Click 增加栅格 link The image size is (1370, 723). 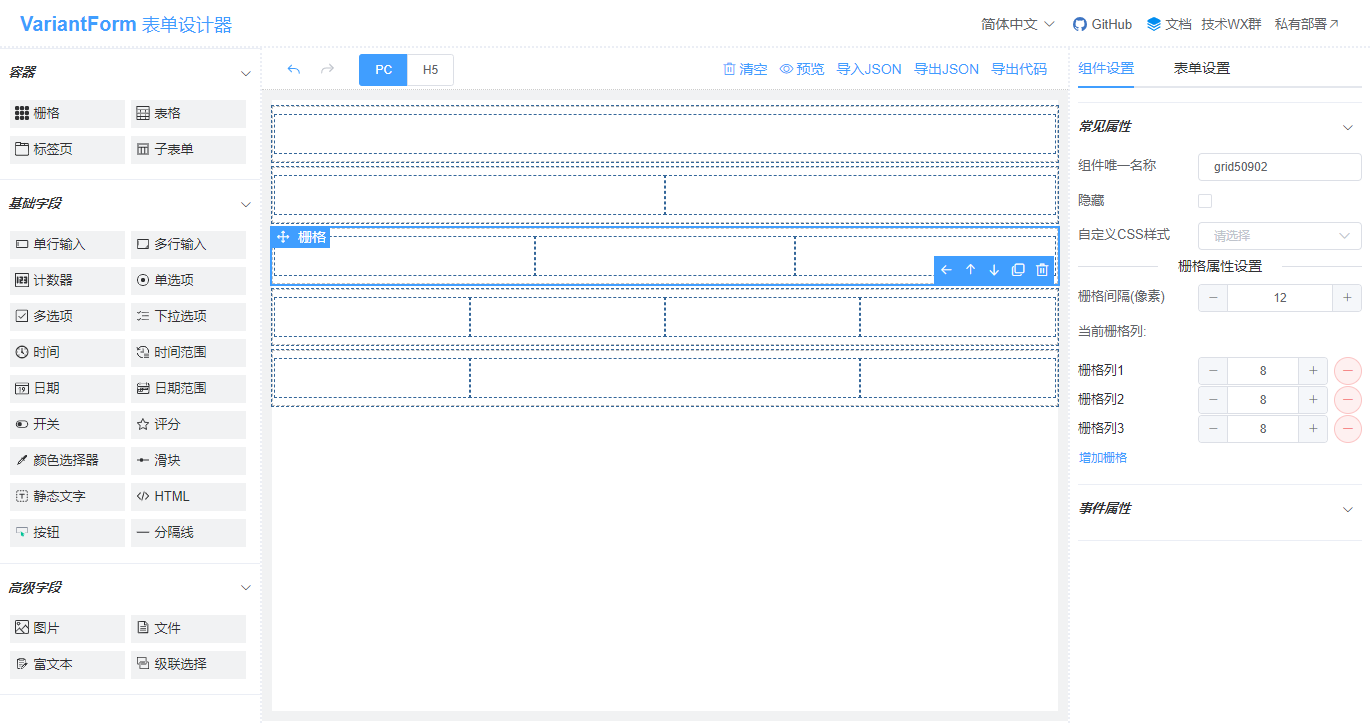[1103, 458]
